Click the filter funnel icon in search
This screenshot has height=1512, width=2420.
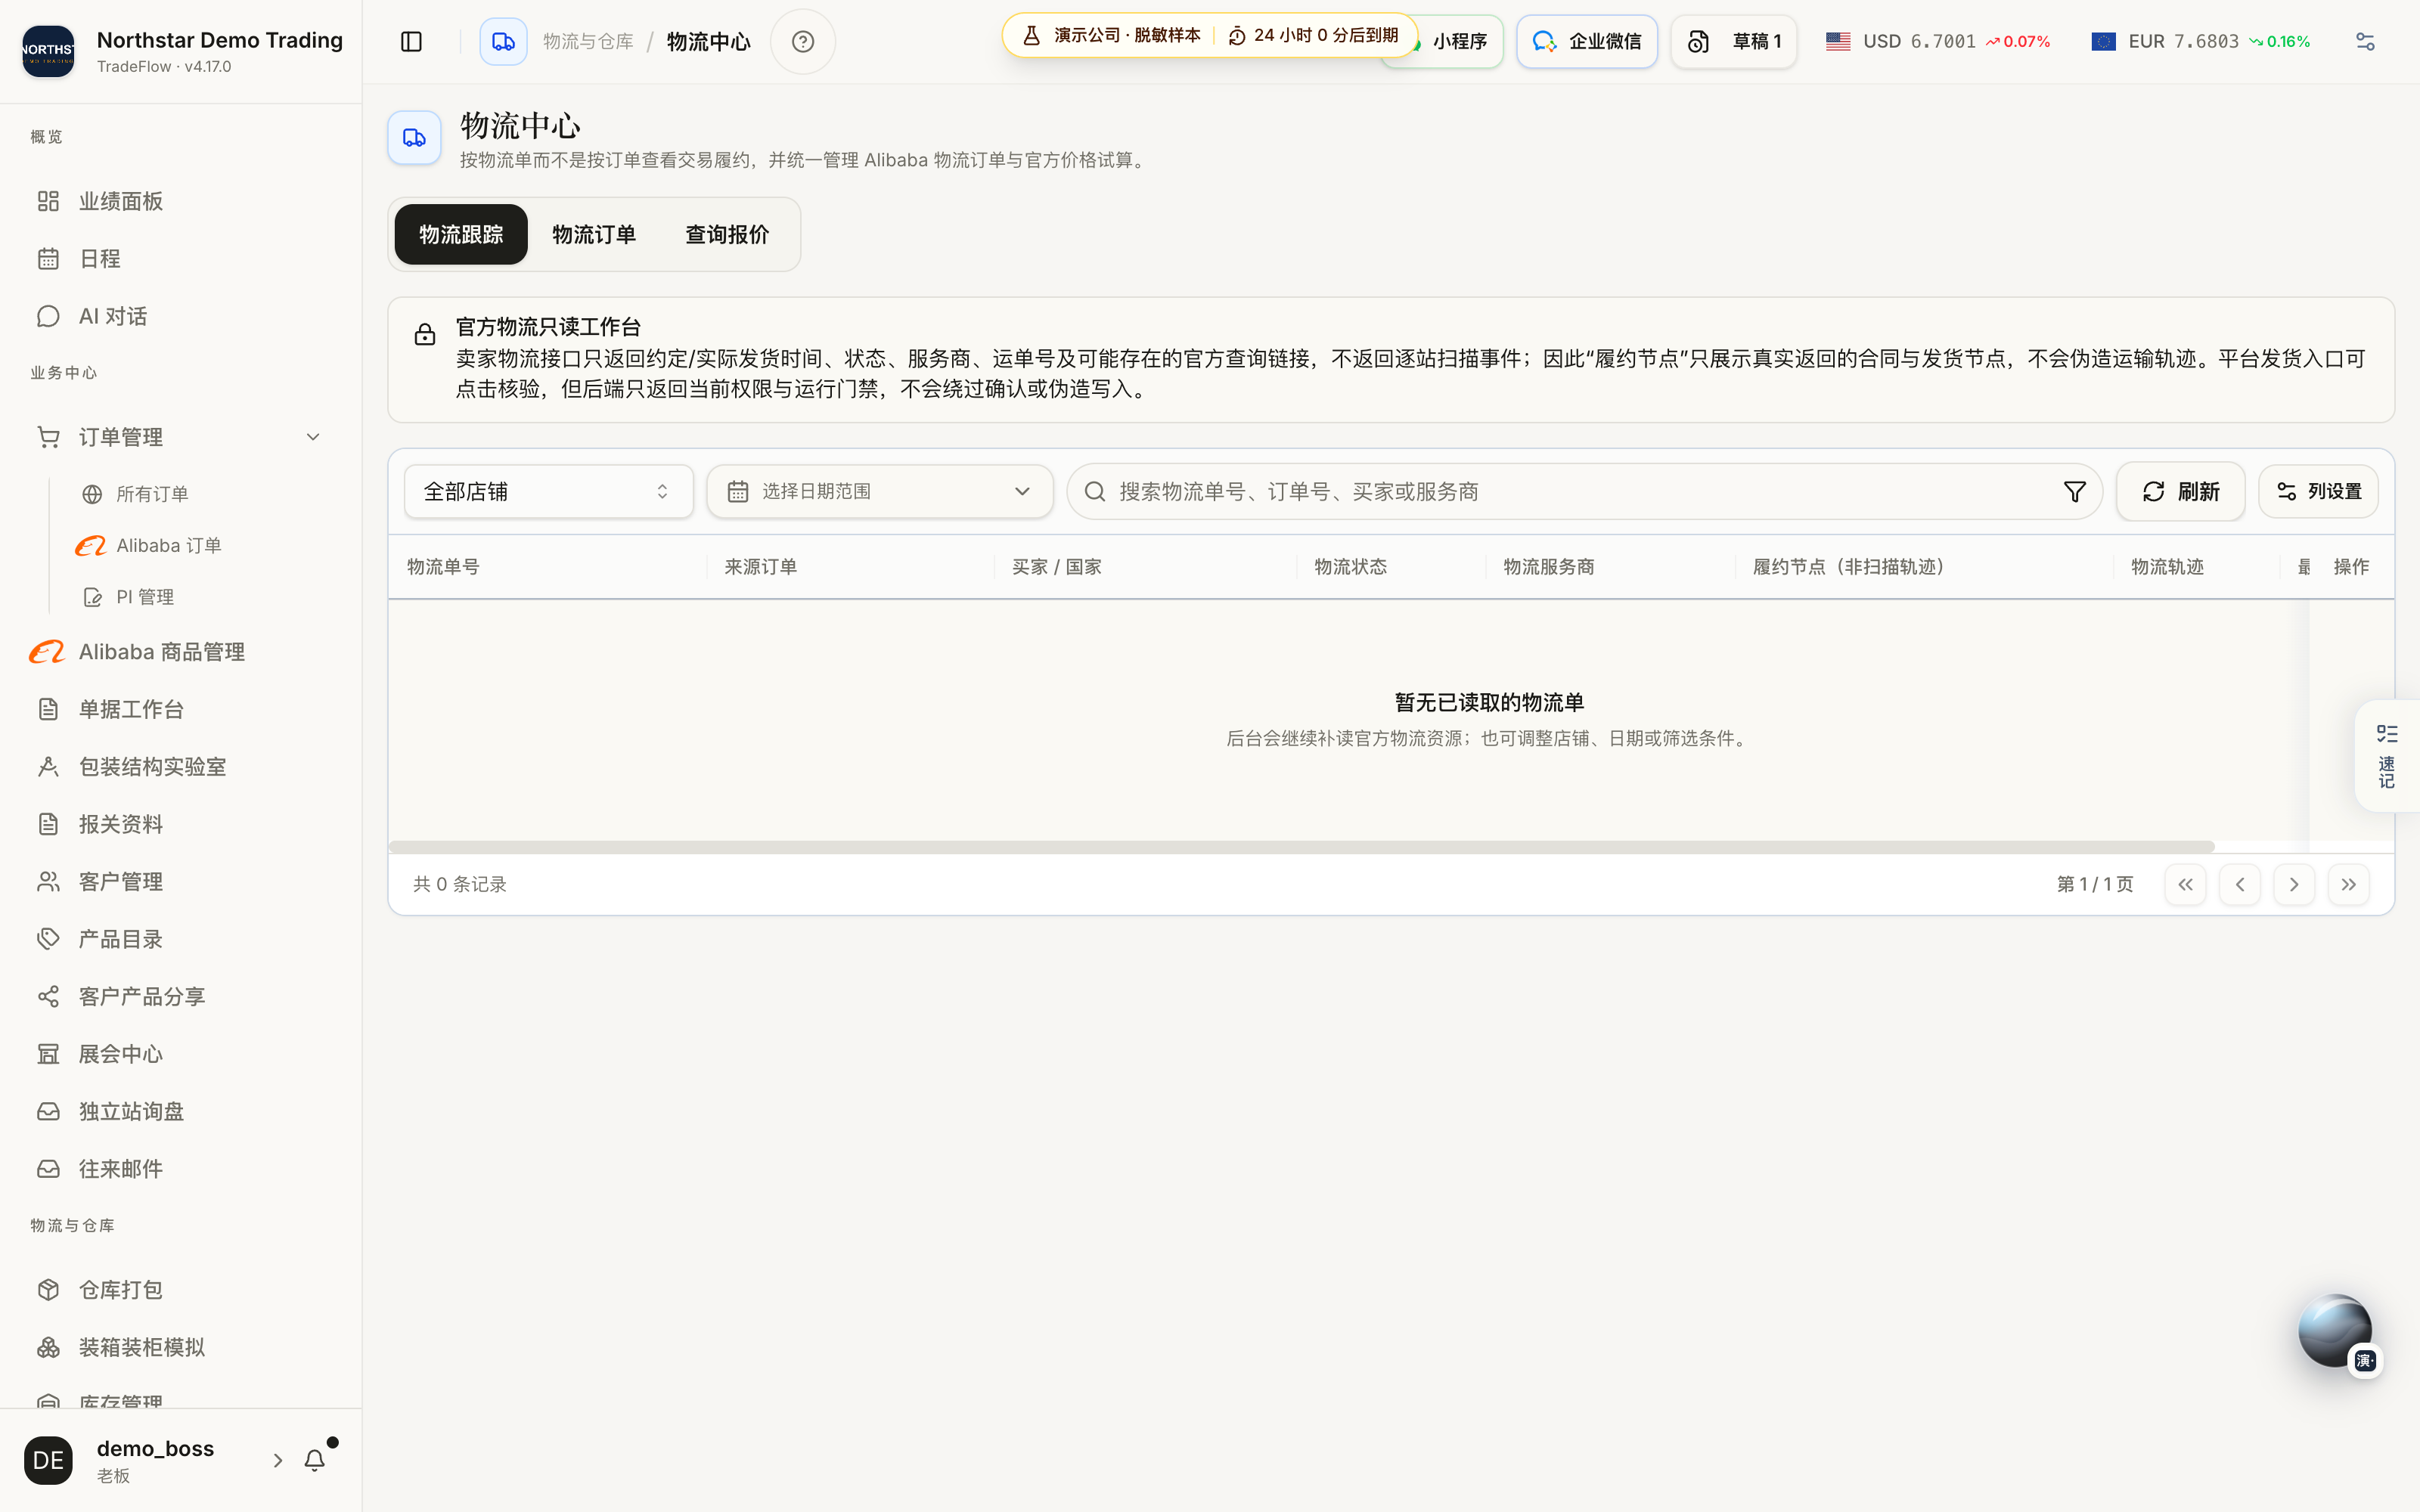click(2074, 491)
